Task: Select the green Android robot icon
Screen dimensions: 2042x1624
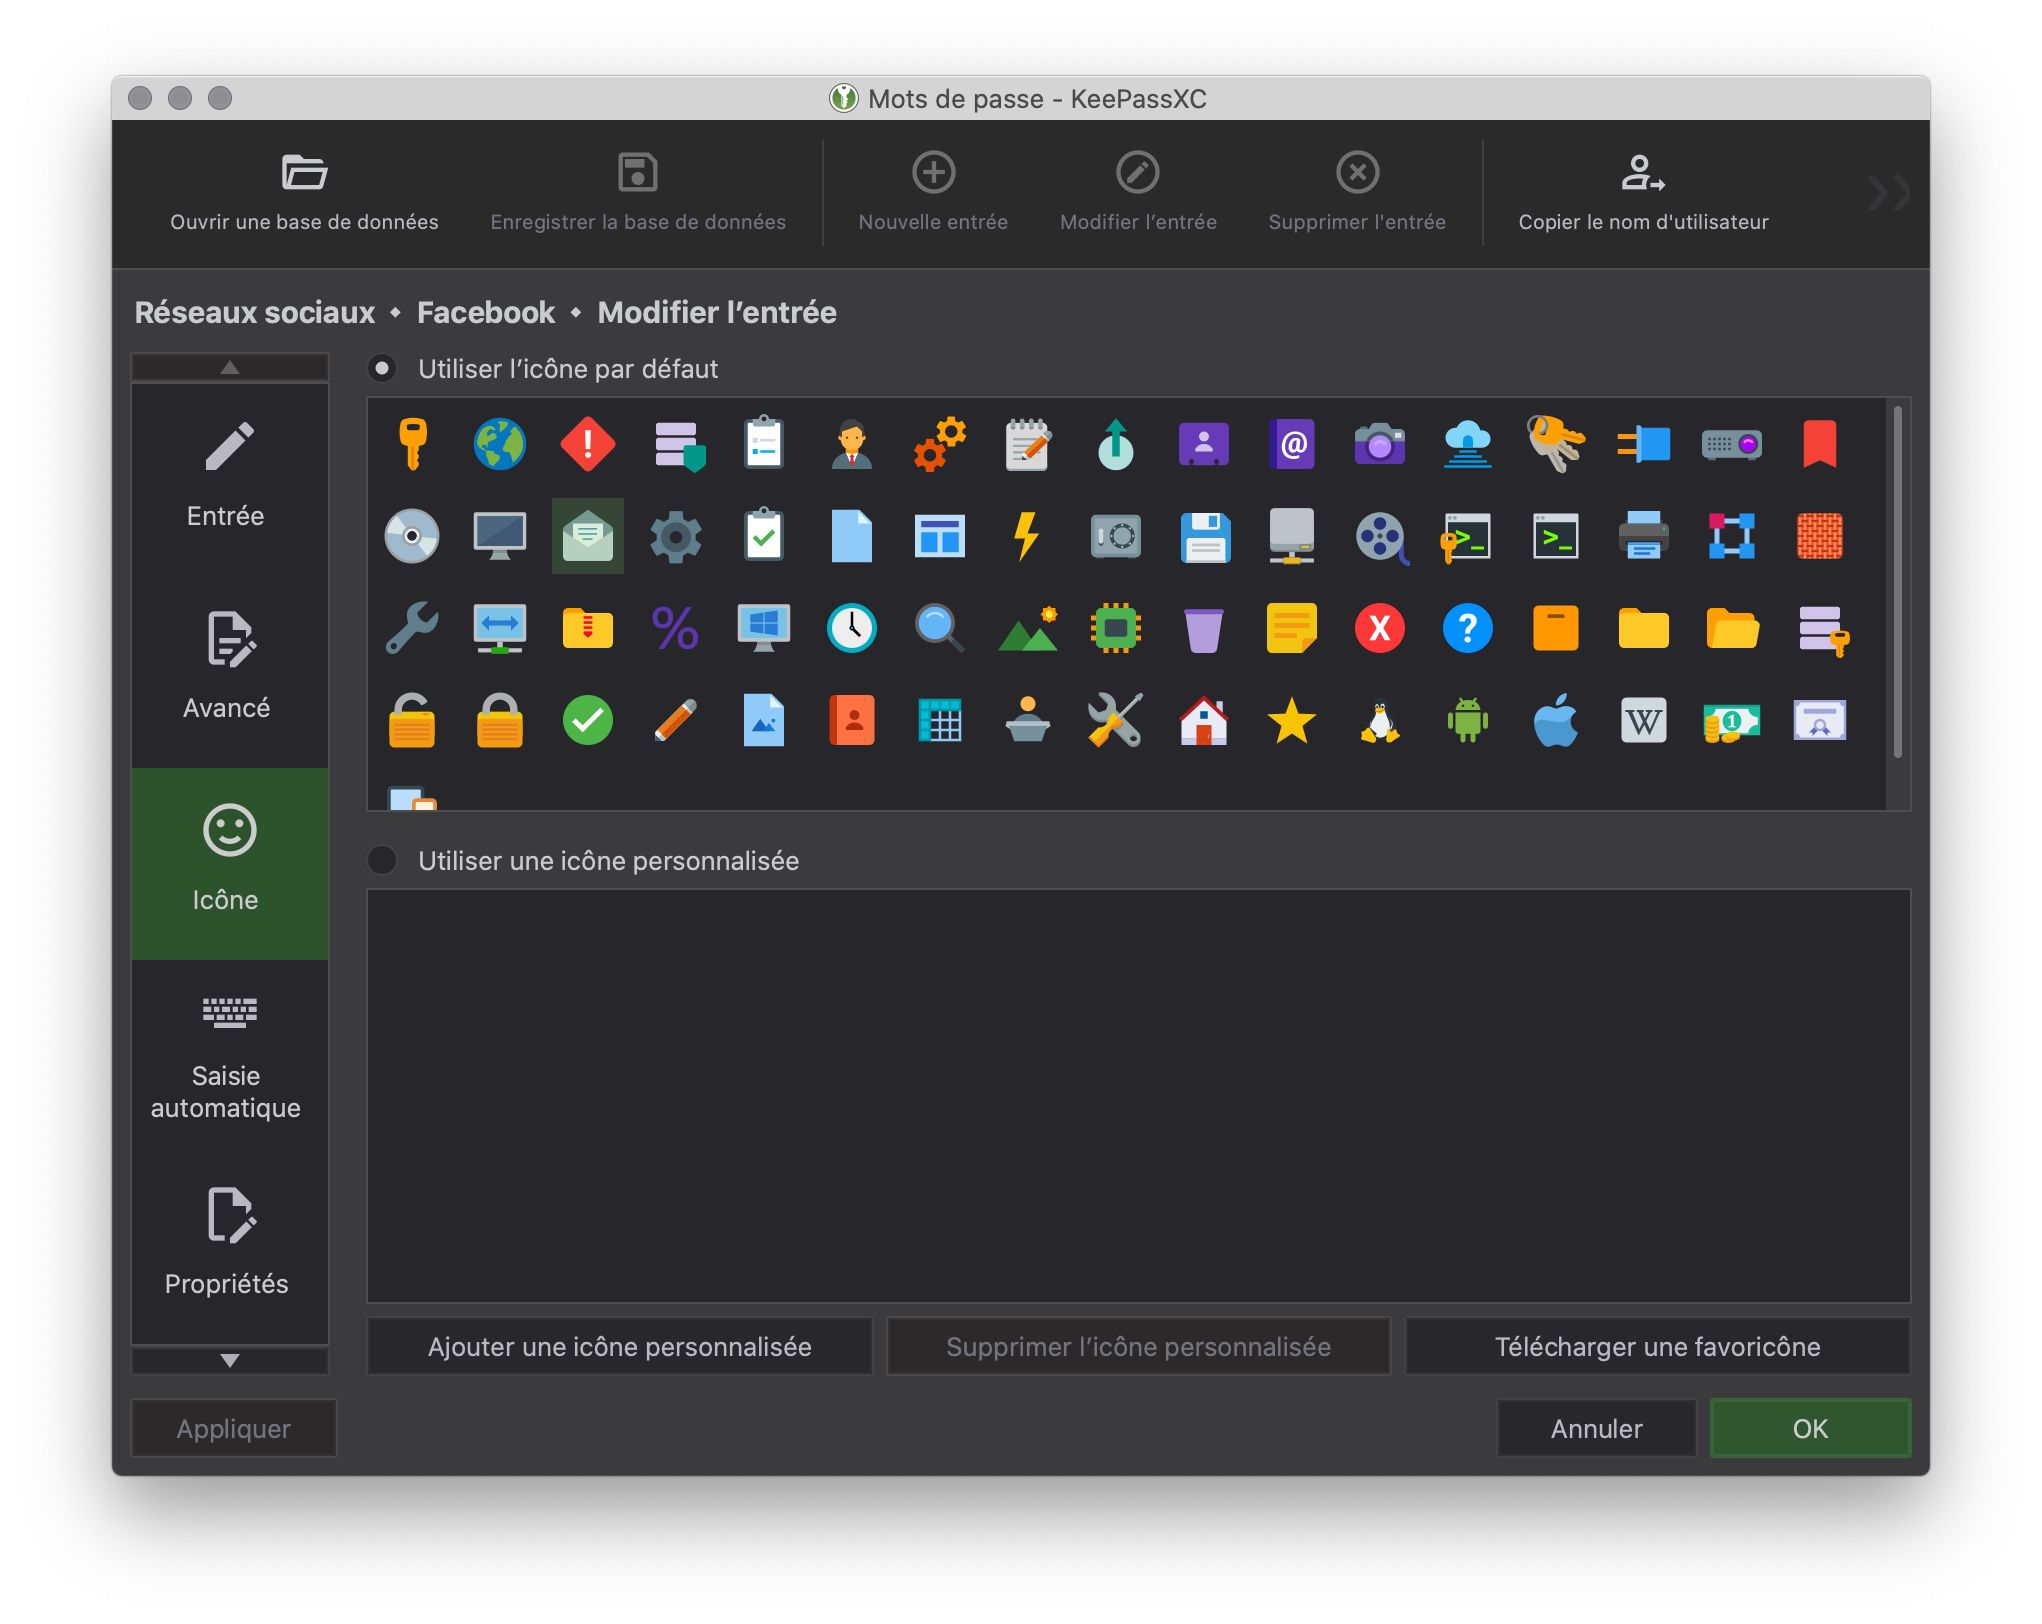Action: [x=1468, y=720]
